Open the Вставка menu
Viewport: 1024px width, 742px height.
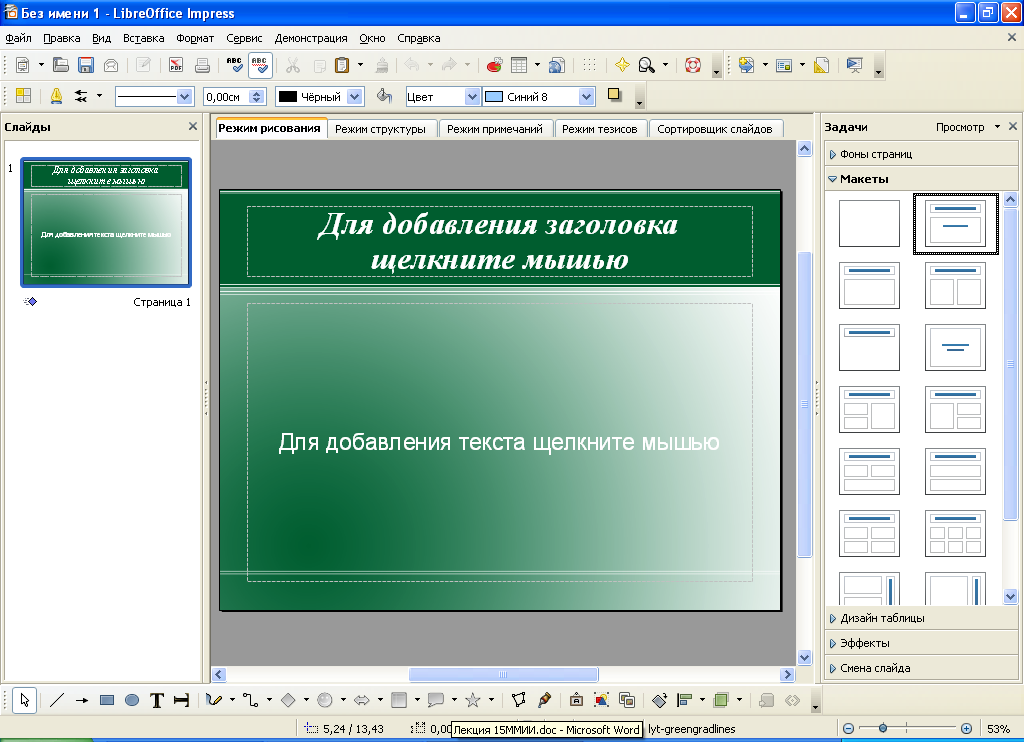144,38
